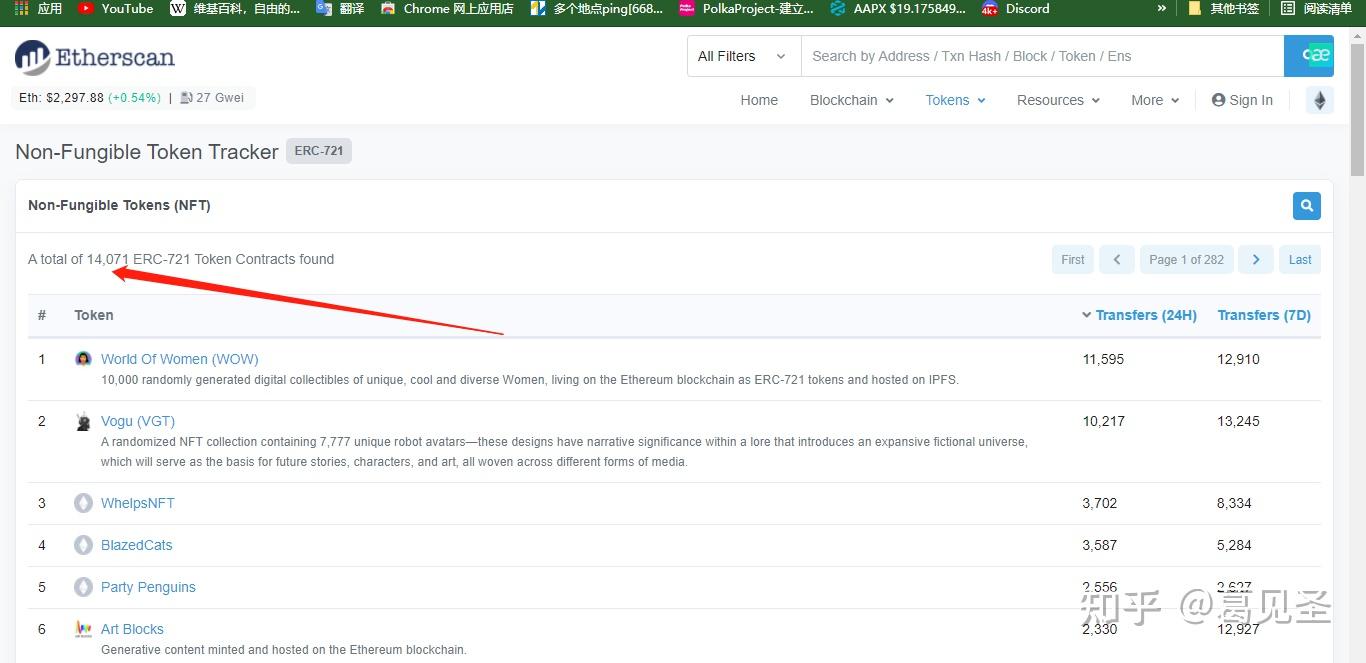The height and width of the screenshot is (663, 1366).
Task: Jump to Last page
Action: pyautogui.click(x=1300, y=259)
